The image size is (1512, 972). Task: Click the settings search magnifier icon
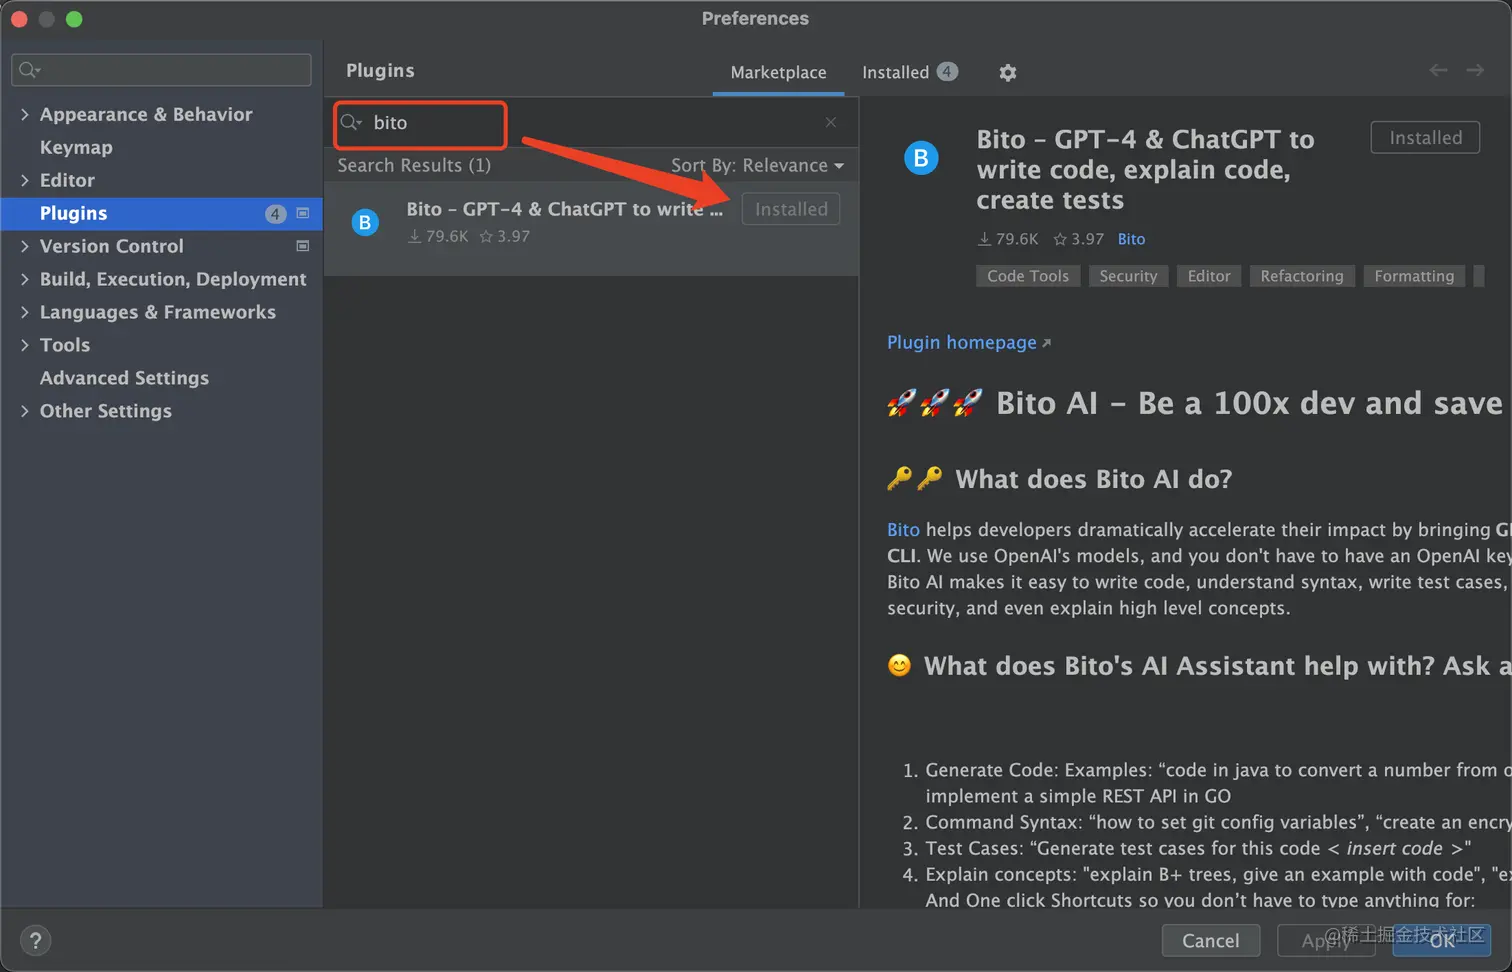click(x=29, y=70)
